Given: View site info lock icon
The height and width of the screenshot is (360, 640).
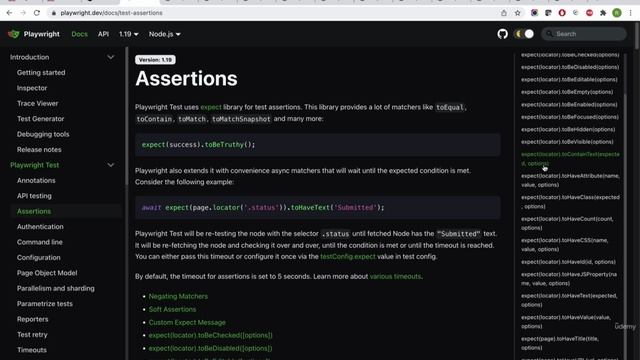Looking at the screenshot, I should (53, 13).
